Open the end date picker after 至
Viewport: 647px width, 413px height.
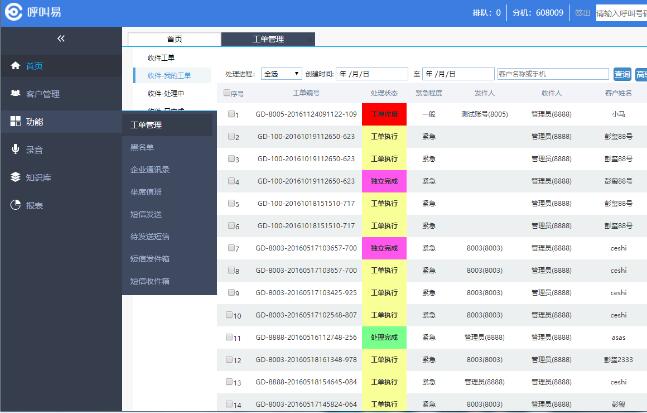click(x=456, y=74)
